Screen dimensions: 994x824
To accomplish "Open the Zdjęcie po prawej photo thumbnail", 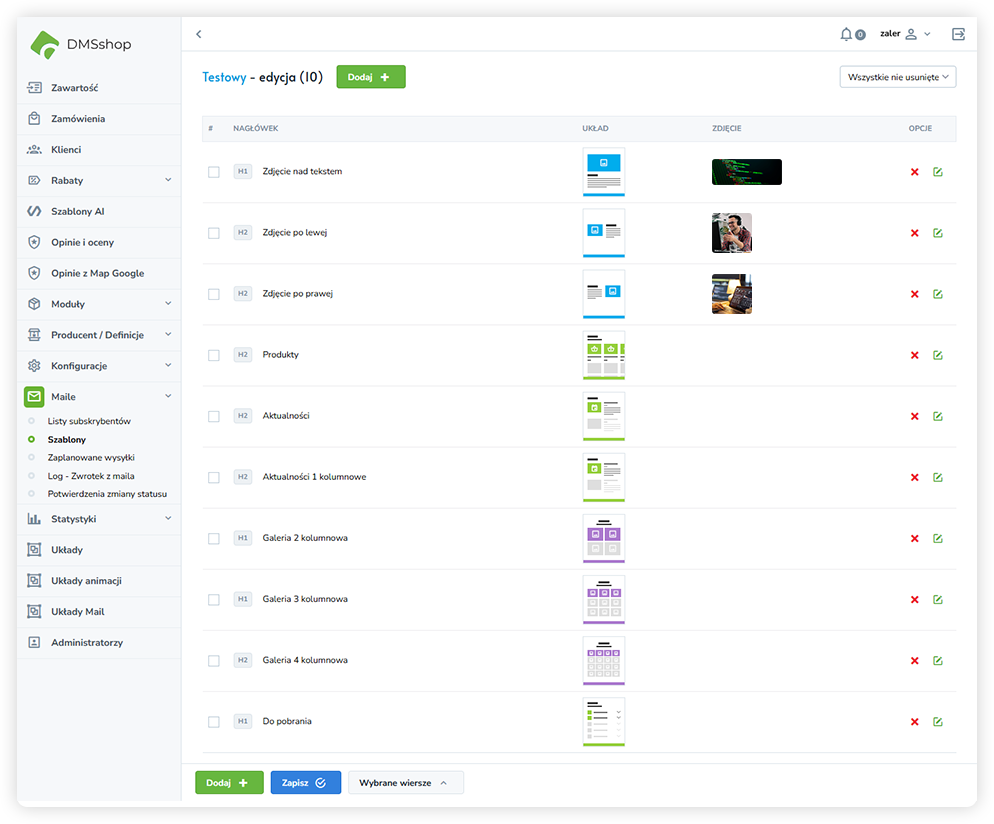I will pyautogui.click(x=731, y=294).
